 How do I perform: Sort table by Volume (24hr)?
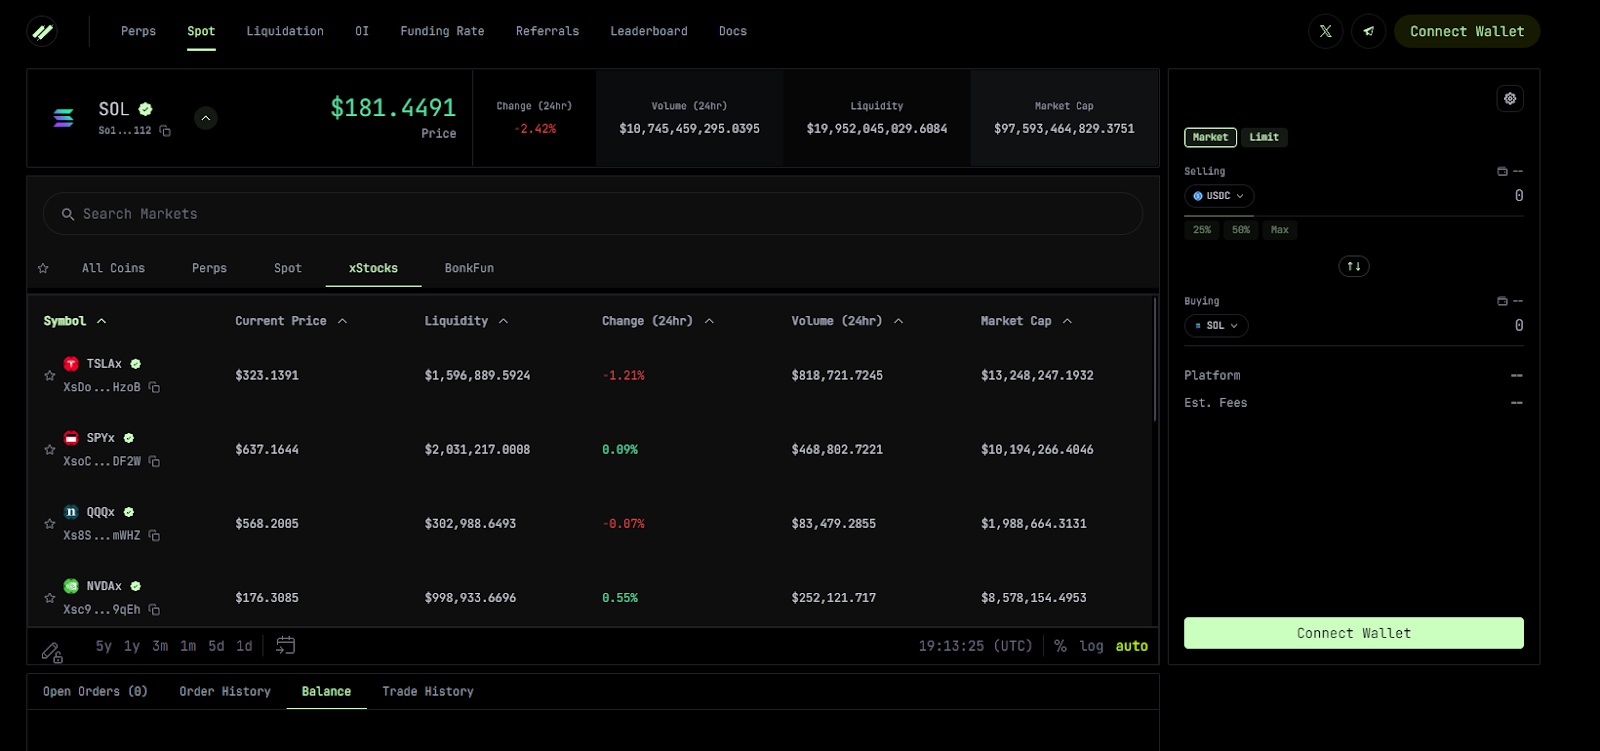pyautogui.click(x=847, y=321)
